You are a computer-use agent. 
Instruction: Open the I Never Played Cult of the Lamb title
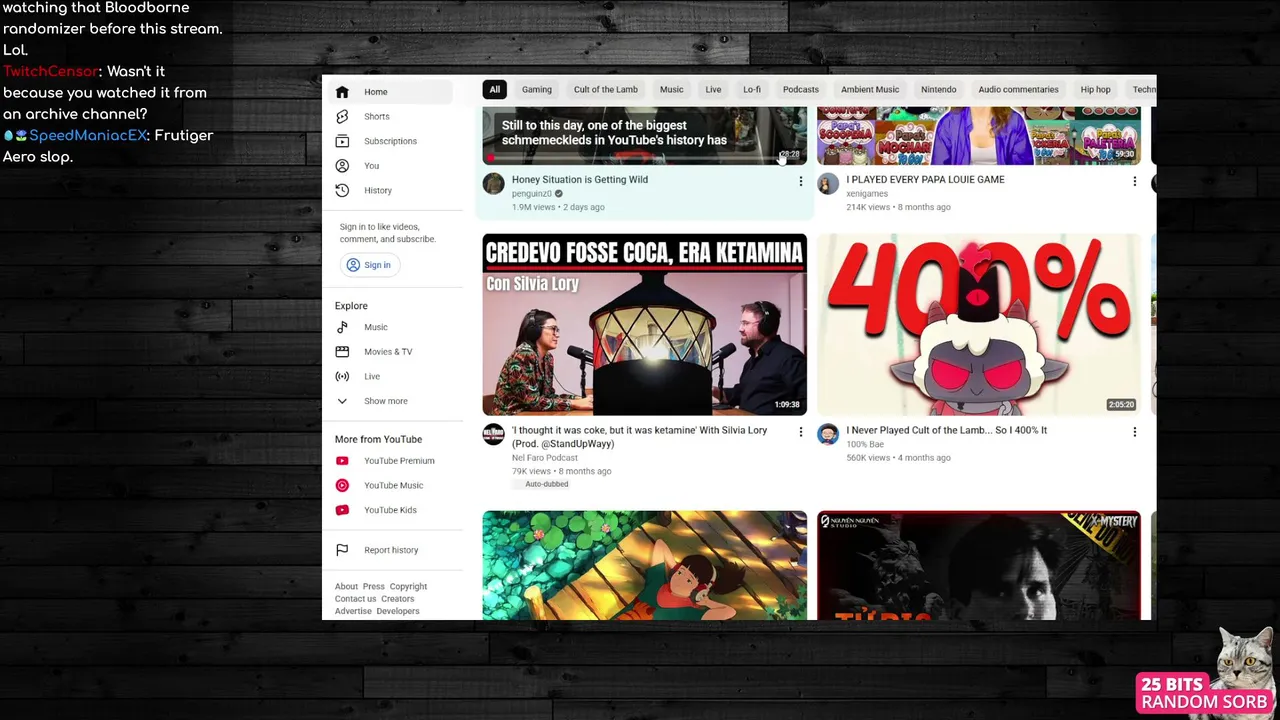coord(947,430)
